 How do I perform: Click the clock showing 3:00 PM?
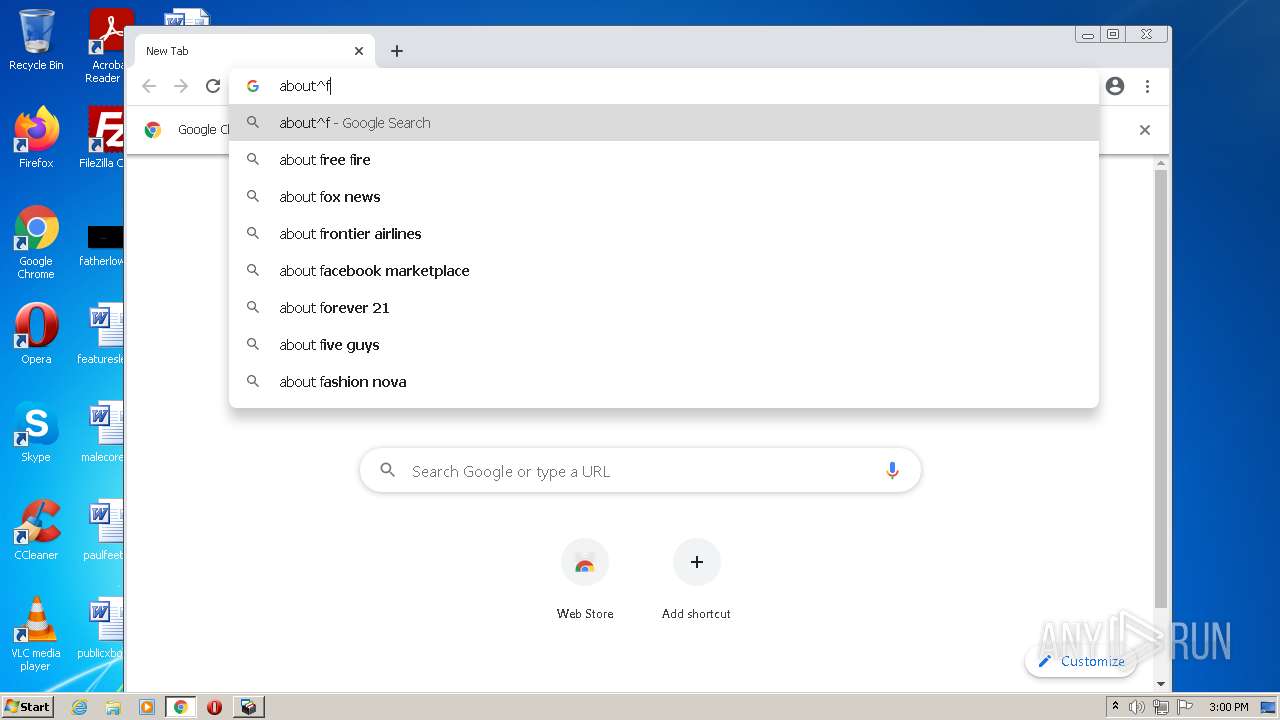[1228, 707]
